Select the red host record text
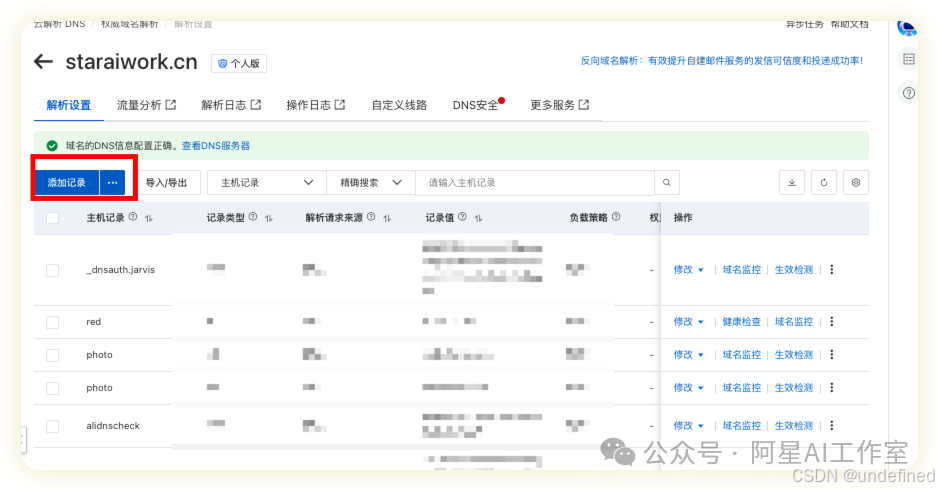 point(93,322)
